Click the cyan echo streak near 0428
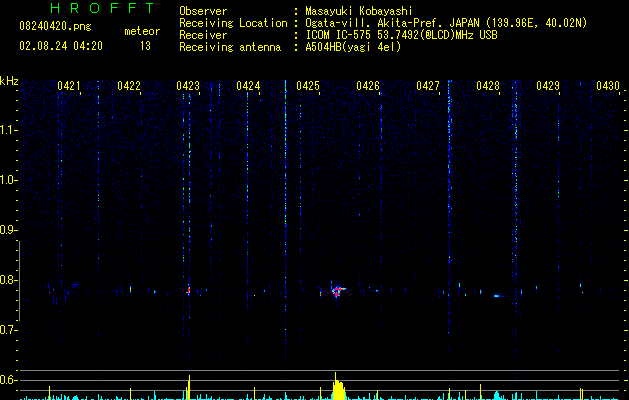629x400 pixels. pos(498,296)
